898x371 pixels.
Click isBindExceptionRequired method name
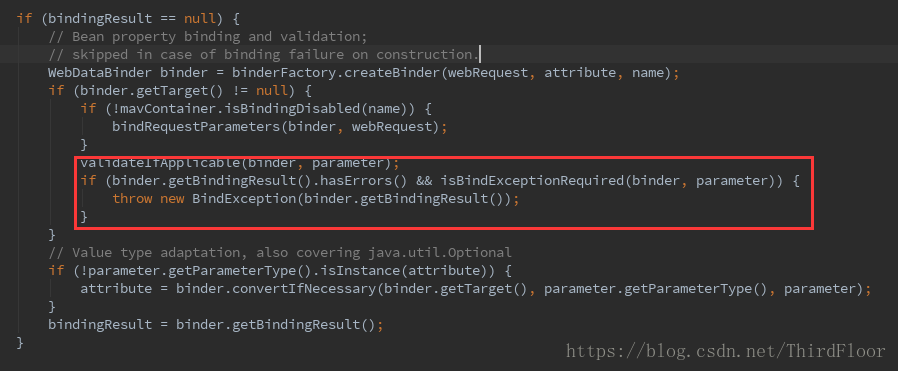[532, 181]
